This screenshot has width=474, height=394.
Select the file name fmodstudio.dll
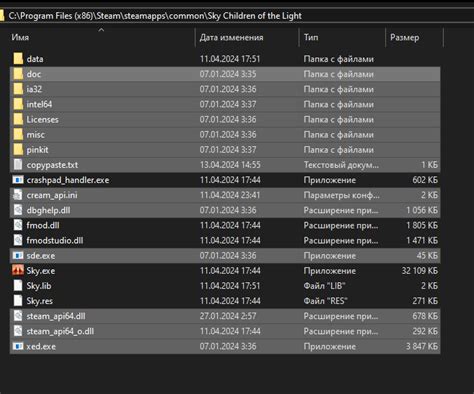[x=55, y=240]
